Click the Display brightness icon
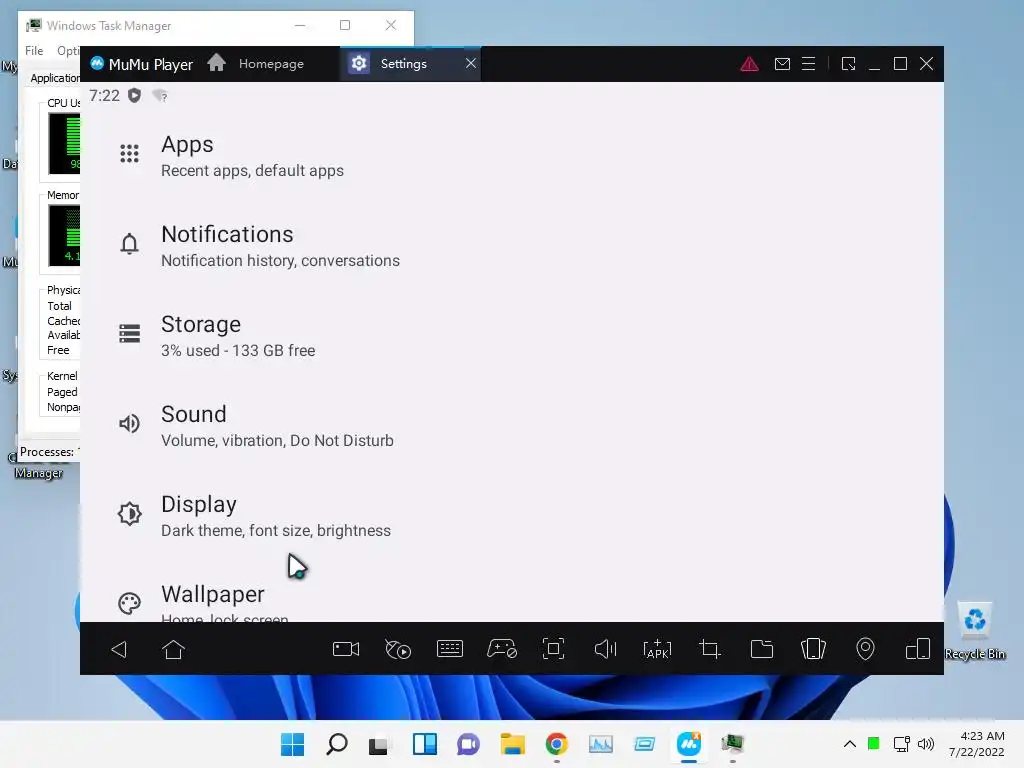Viewport: 1024px width, 768px height. pyautogui.click(x=129, y=513)
